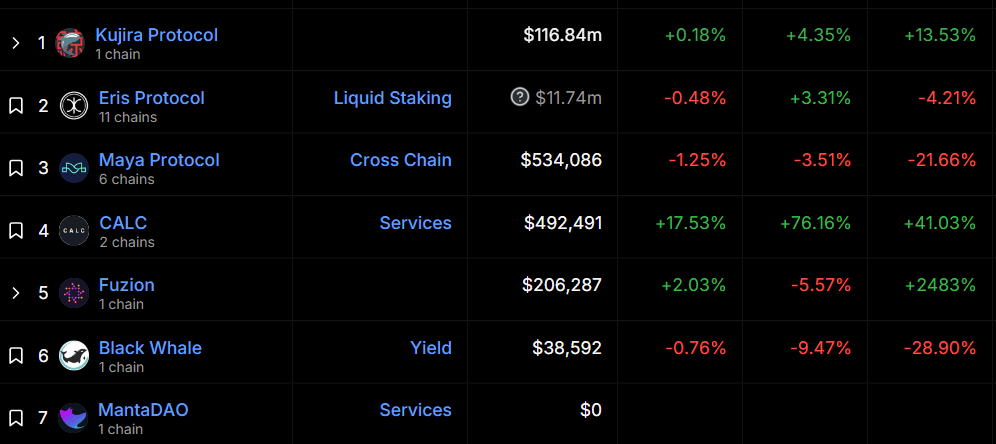
Task: Click the Black Whale logo icon
Action: [x=74, y=356]
